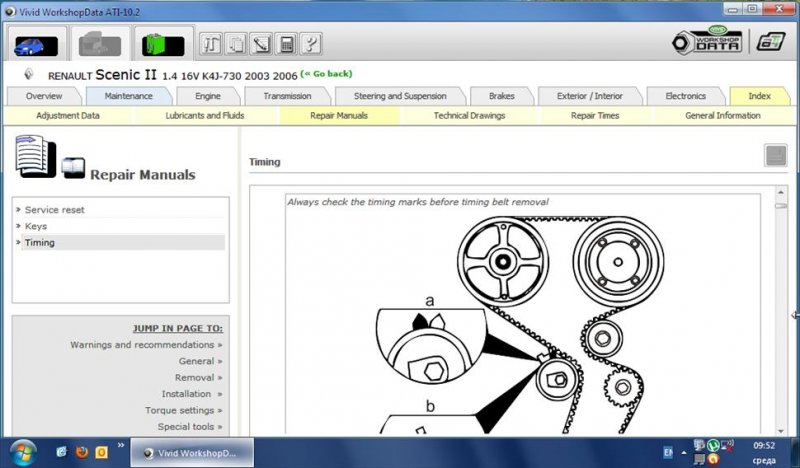This screenshot has height=468, width=800.
Task: Launch Firefox from the quick launch bar
Action: tap(82, 452)
